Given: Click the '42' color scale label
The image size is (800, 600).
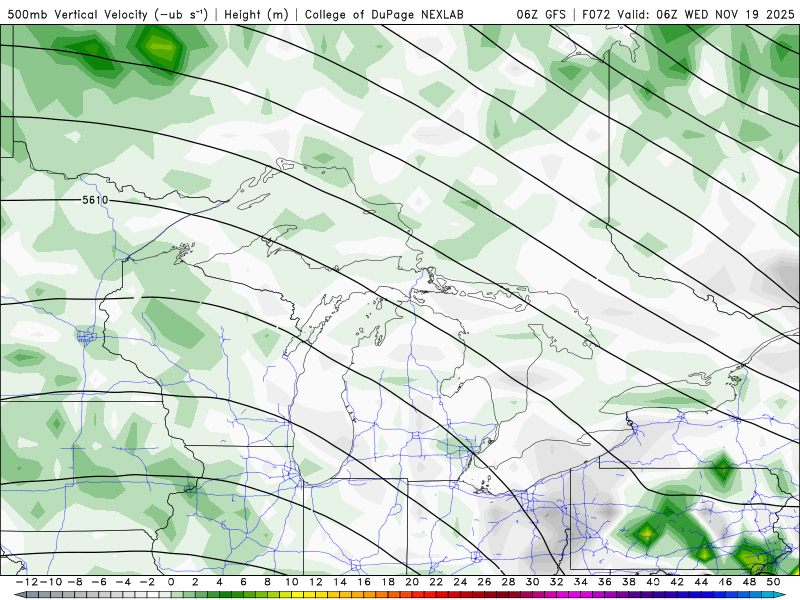Looking at the screenshot, I should [677, 582].
